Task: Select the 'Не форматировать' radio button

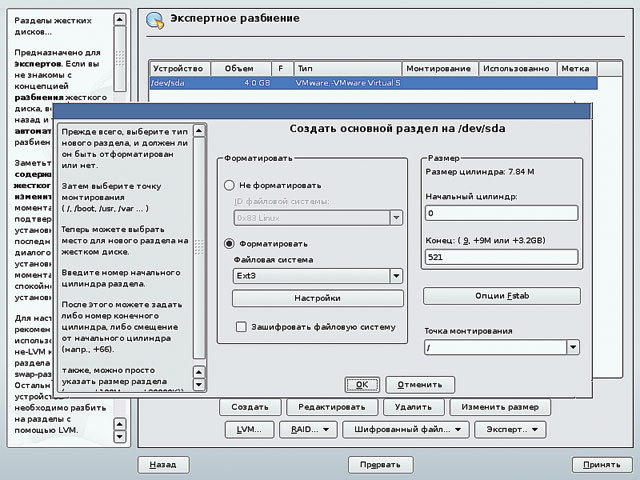Action: 229,185
